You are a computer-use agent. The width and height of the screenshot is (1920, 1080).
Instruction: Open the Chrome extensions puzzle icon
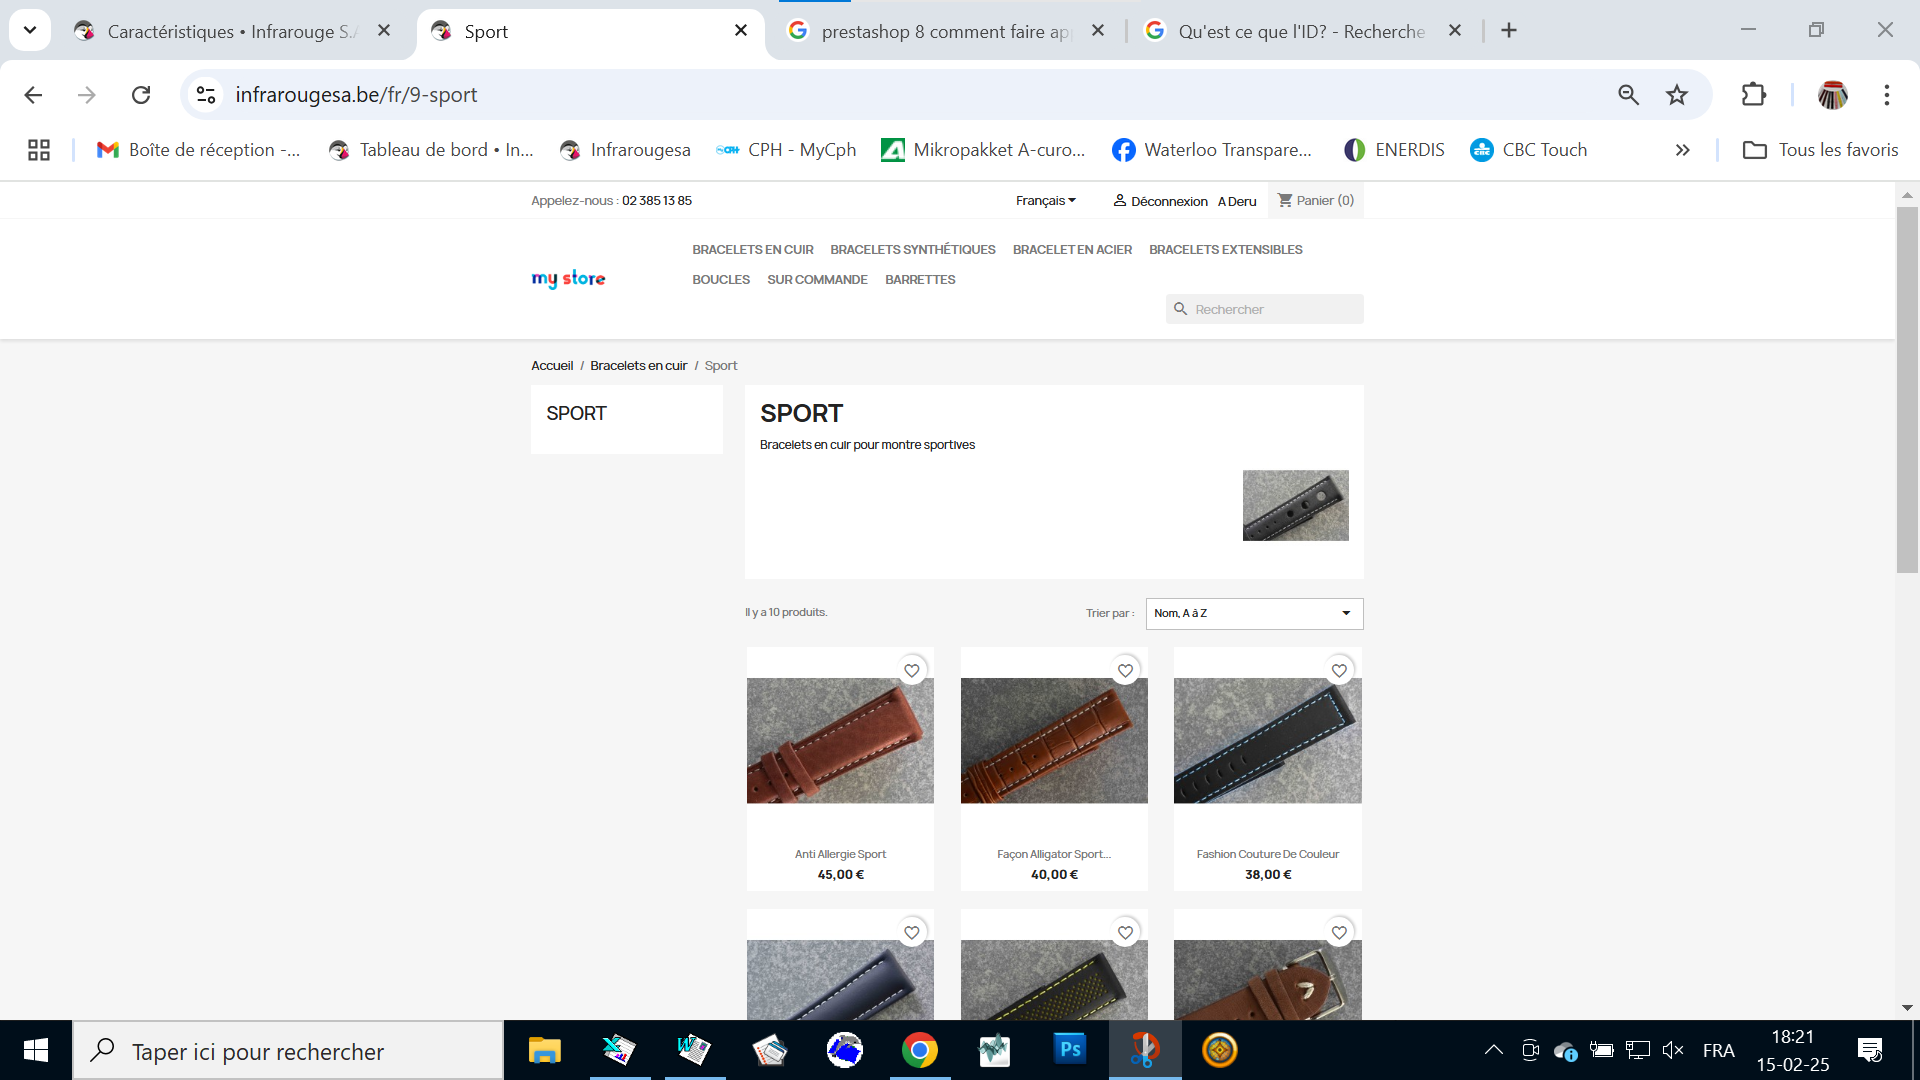(x=1754, y=95)
